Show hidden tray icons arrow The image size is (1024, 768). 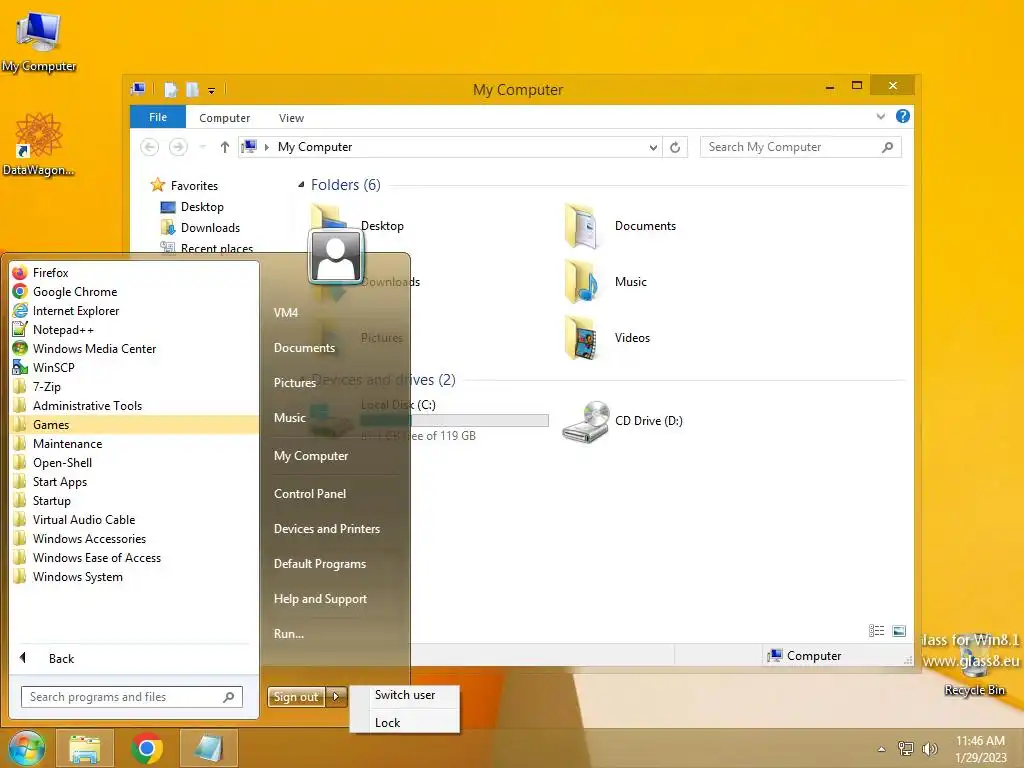click(882, 749)
